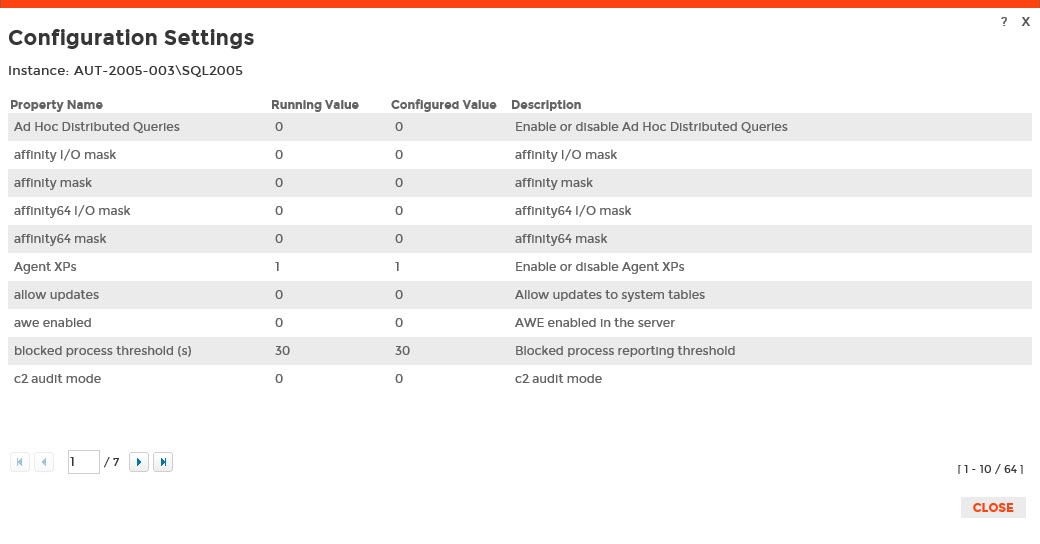Select the awe enabled row

[x=52, y=323]
